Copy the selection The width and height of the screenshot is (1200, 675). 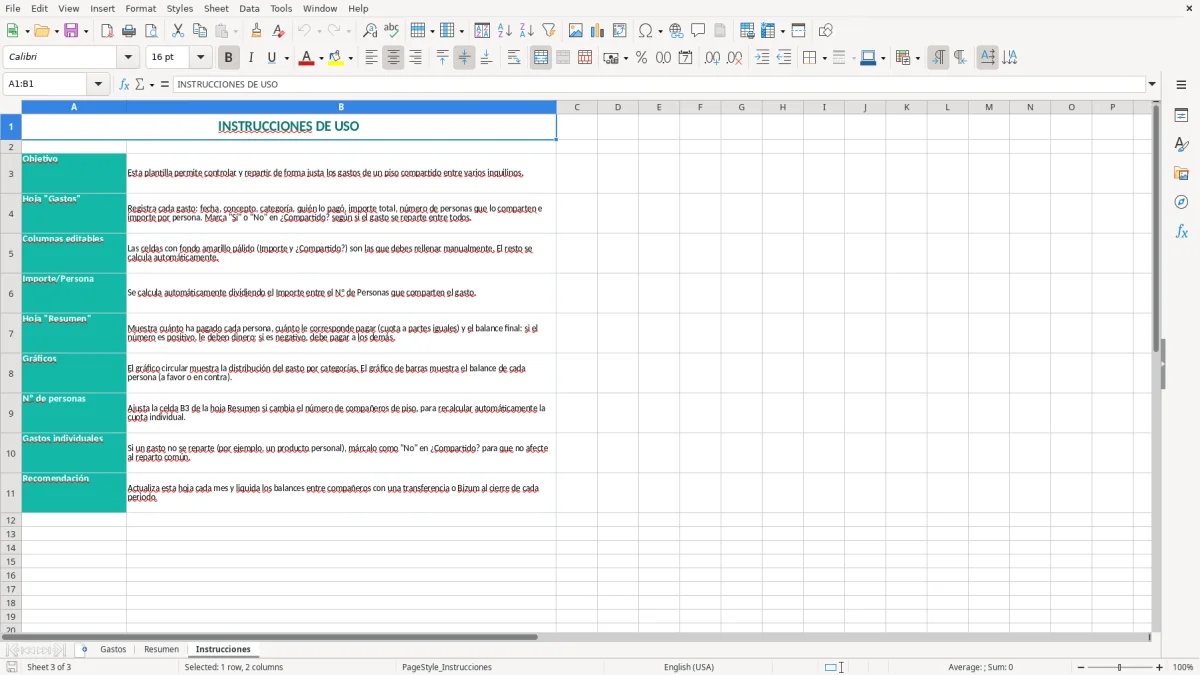[200, 31]
